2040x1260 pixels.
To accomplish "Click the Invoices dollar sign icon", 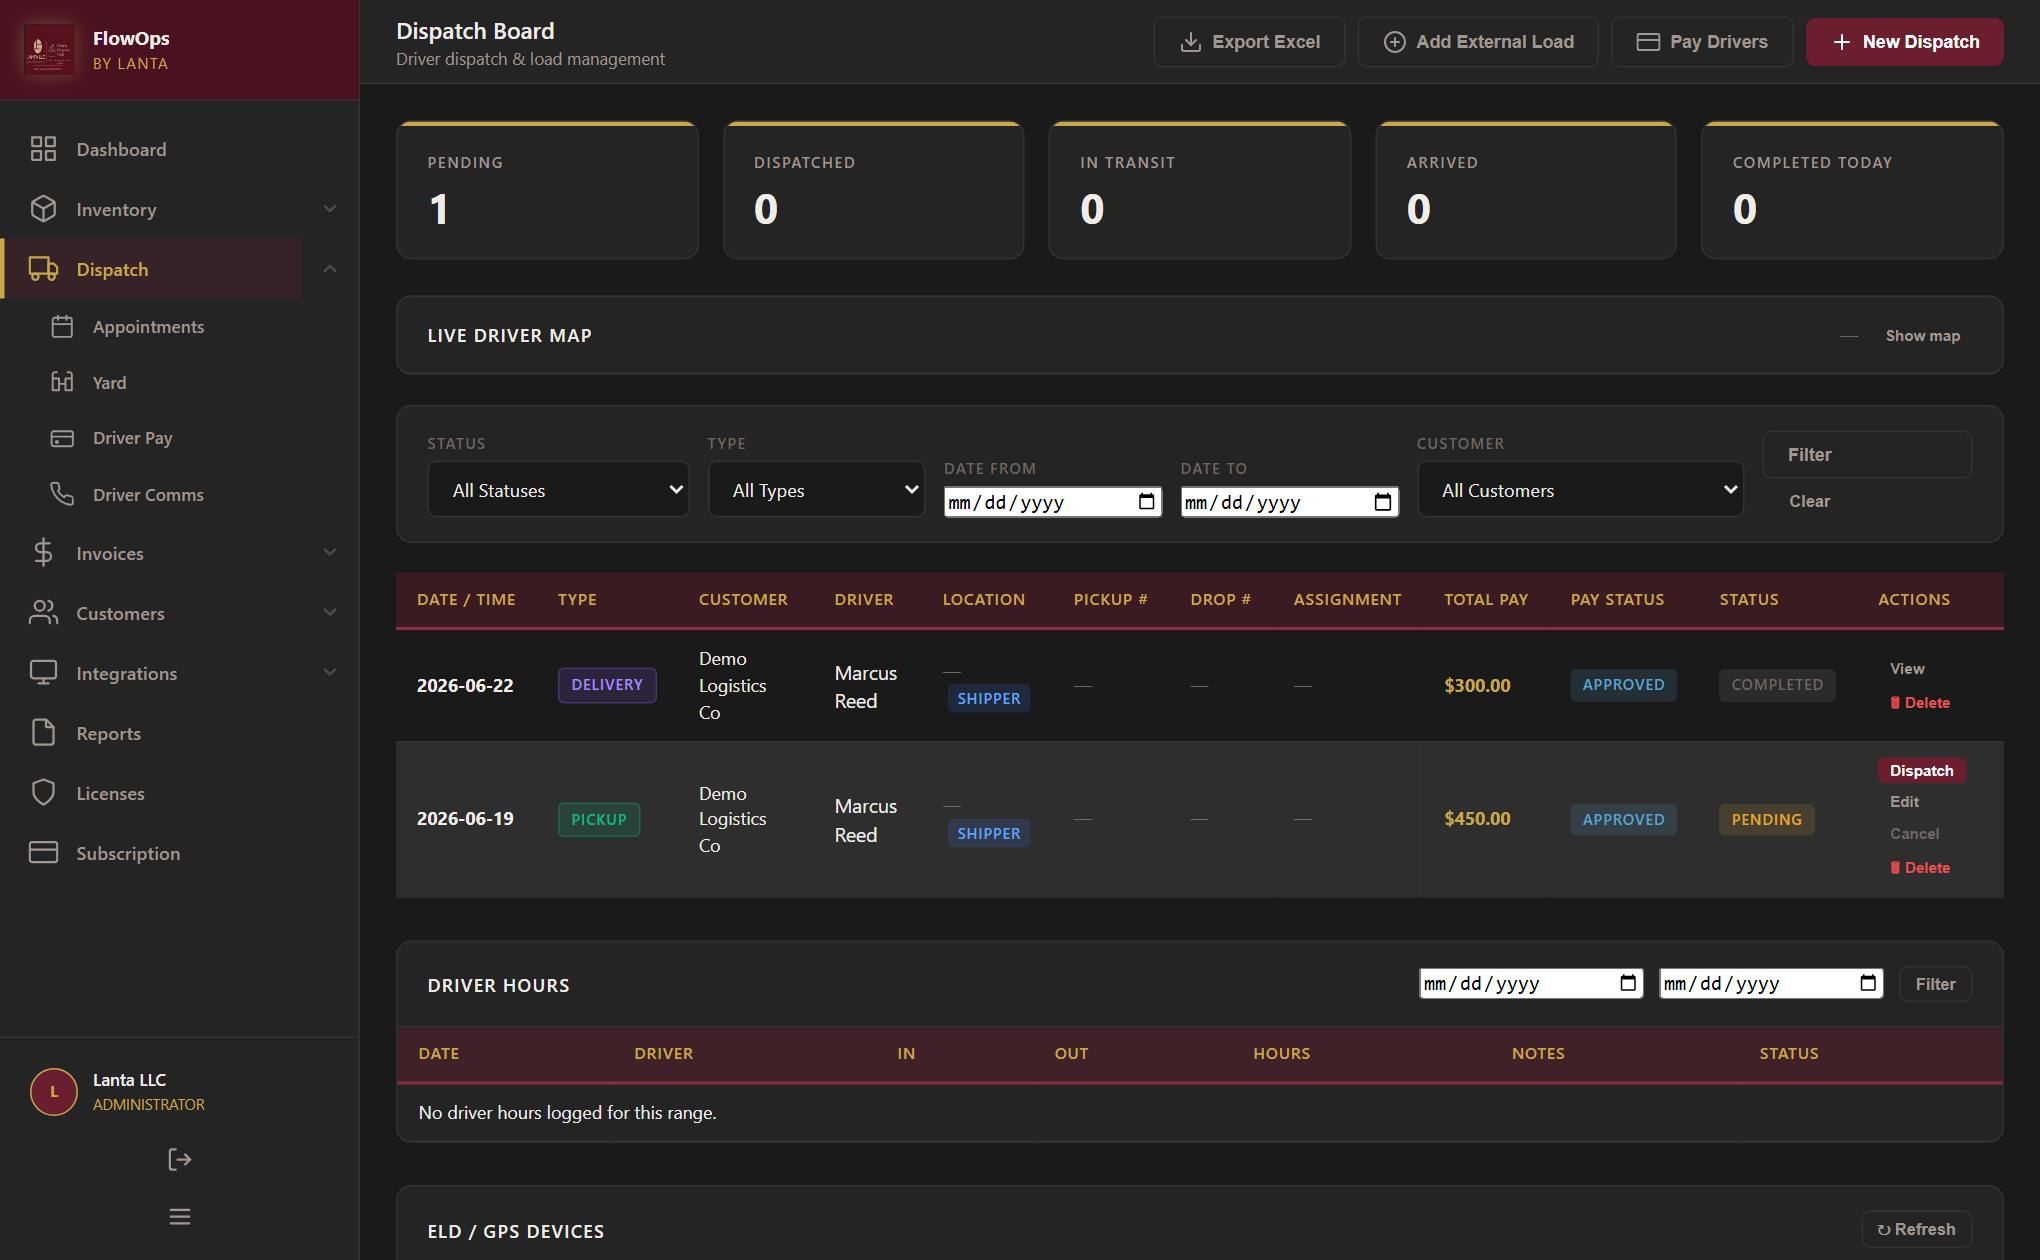I will point(43,553).
